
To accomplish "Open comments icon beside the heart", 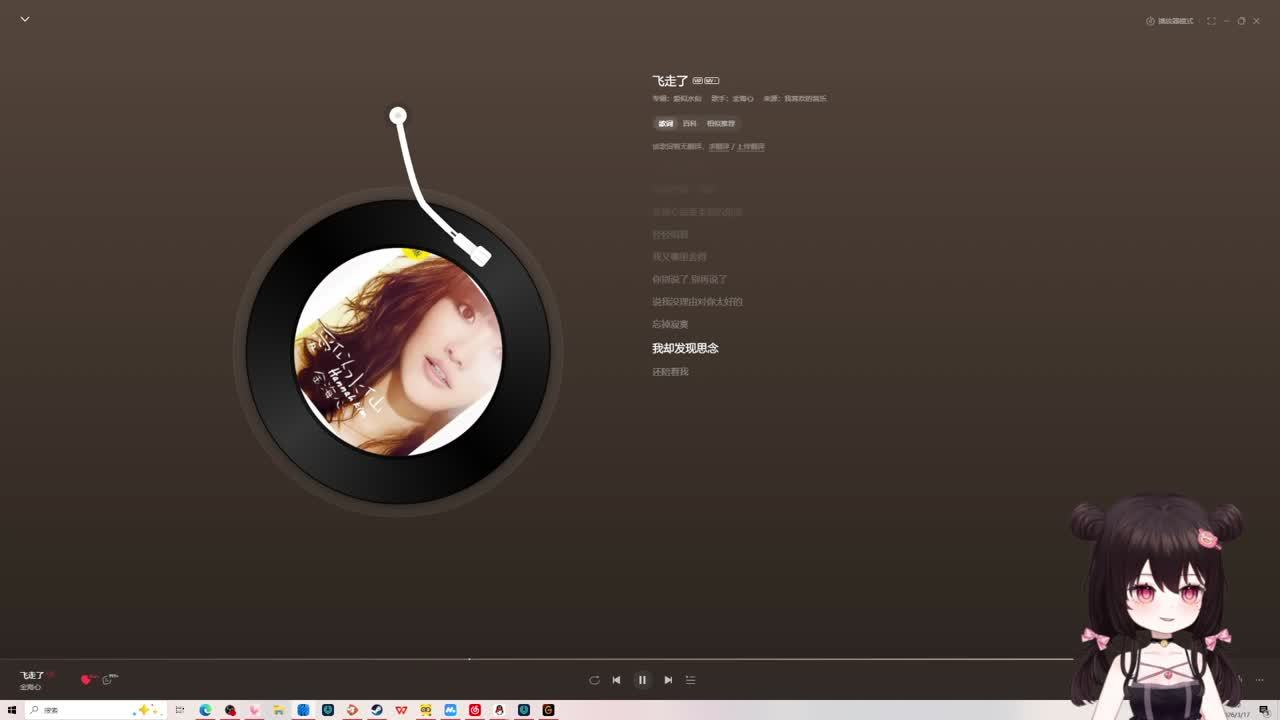I will [108, 680].
